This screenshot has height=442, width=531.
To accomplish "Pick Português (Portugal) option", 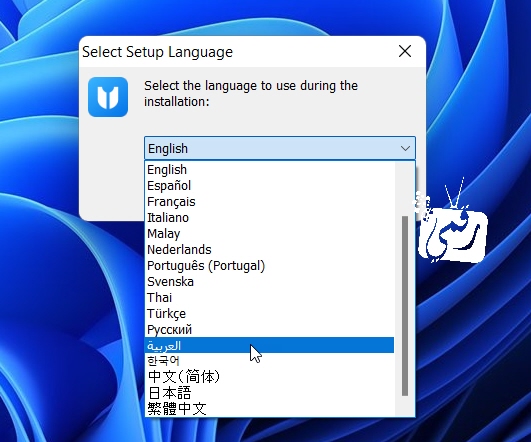I will click(270, 266).
